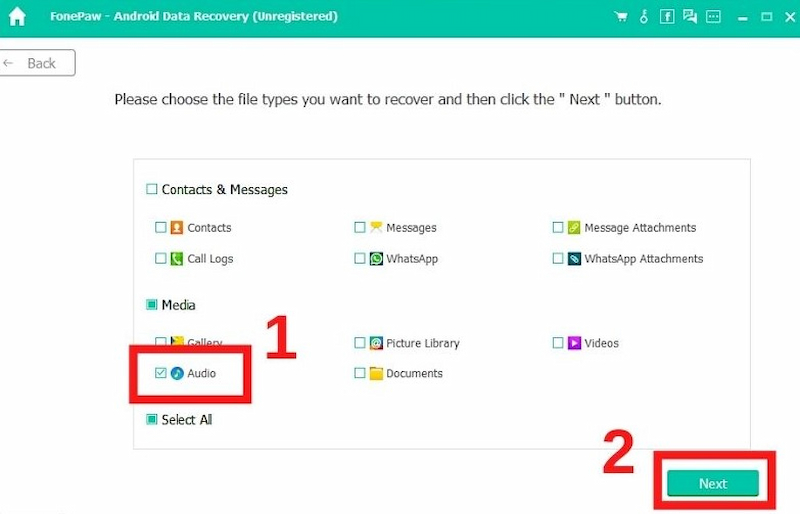Click the 'Message Attachments' label
Viewport: 800px width, 514px height.
coord(640,228)
